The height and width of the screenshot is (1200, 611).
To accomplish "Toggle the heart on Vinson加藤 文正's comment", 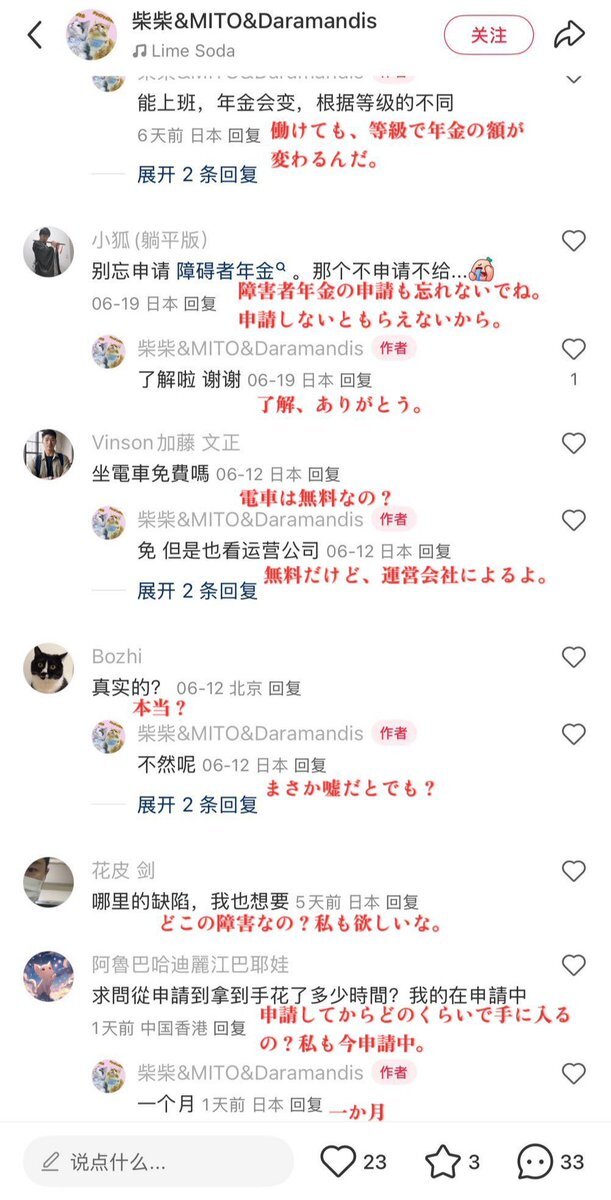I will click(x=573, y=444).
